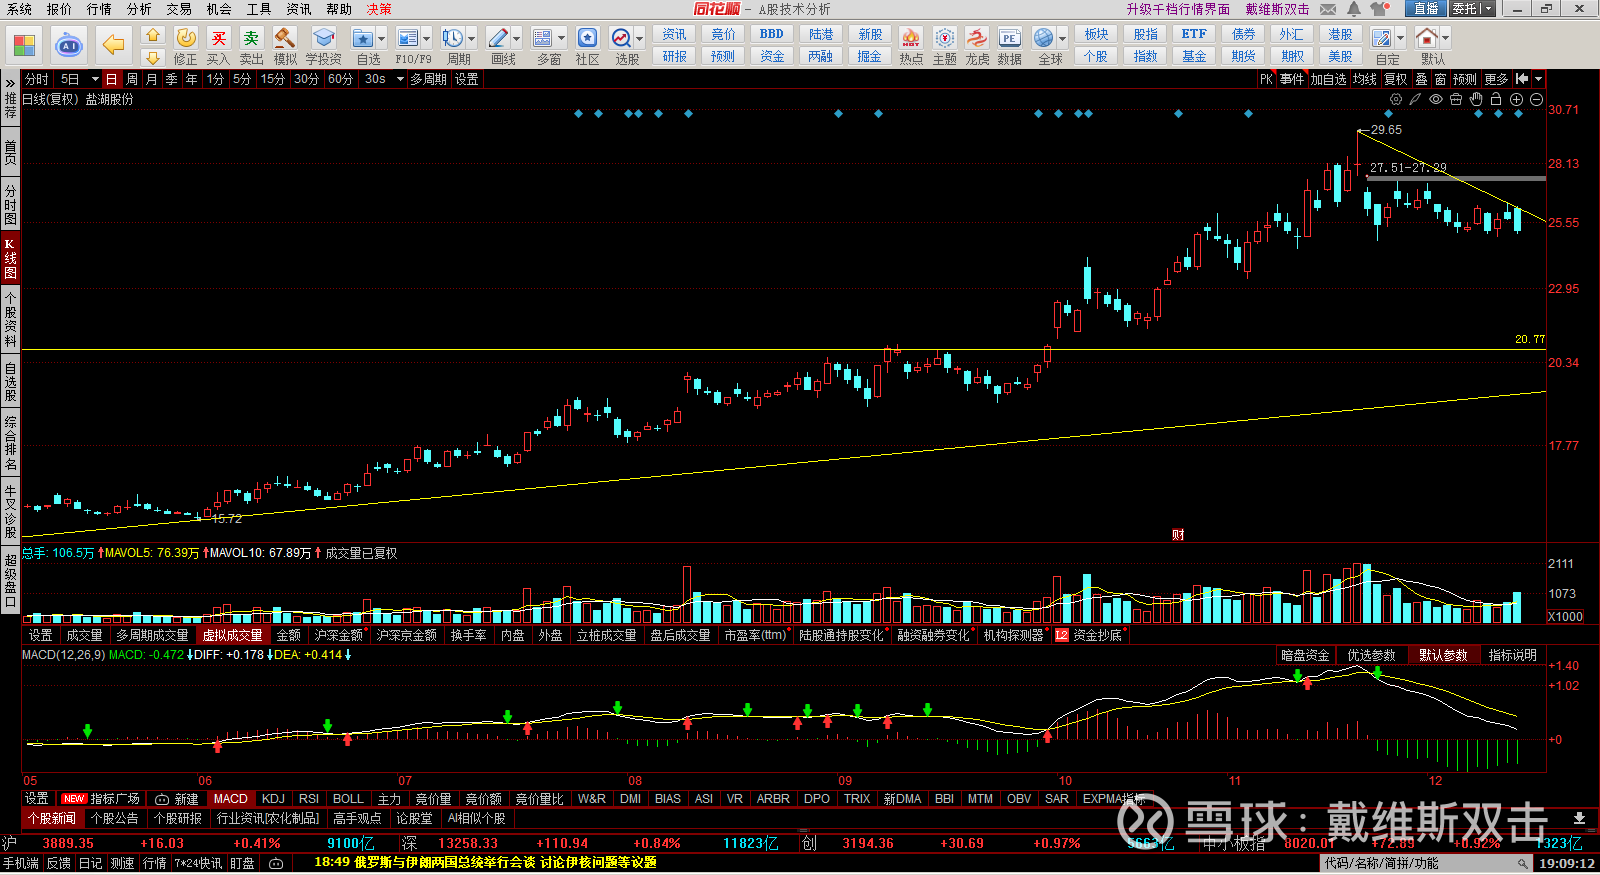Click the BBD button
The width and height of the screenshot is (1600, 875).
pos(772,34)
